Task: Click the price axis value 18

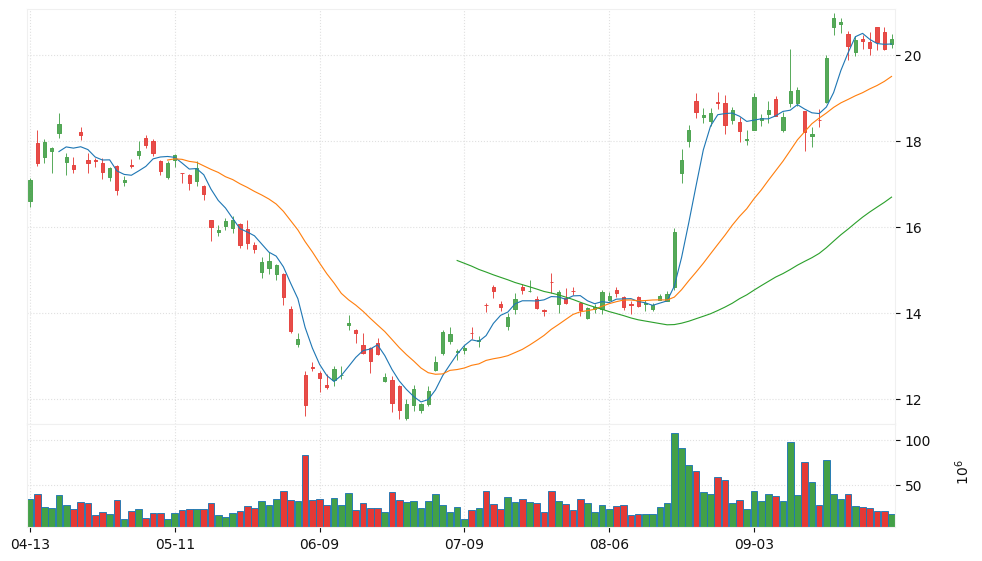Action: 912,142
